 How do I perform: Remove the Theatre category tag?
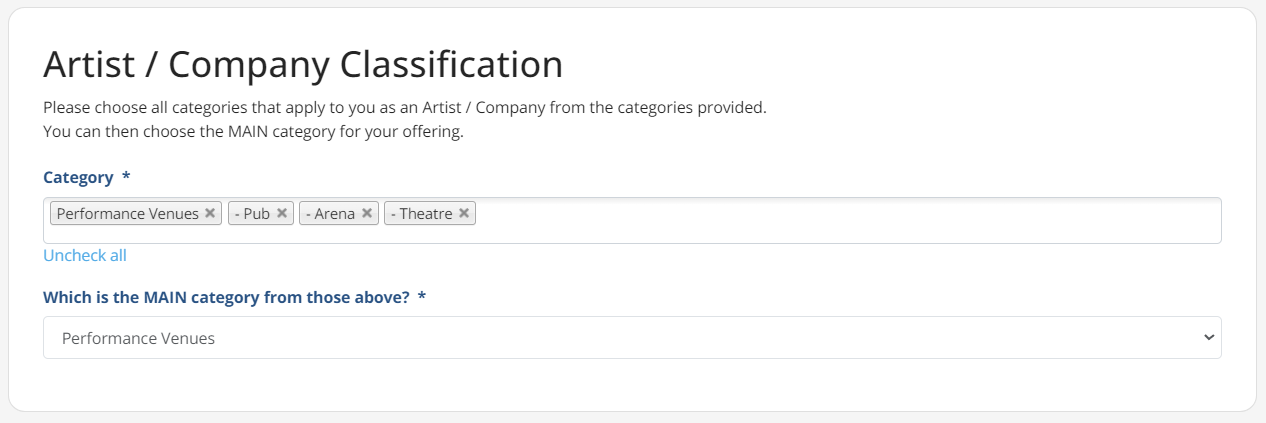464,213
